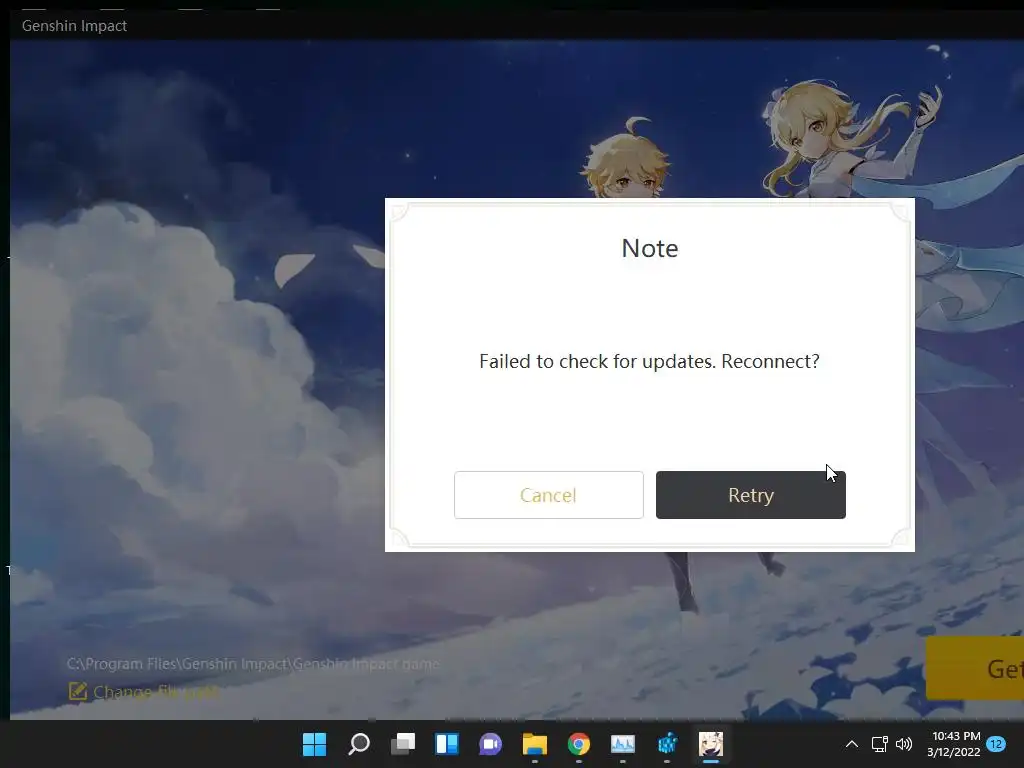Click the Change file path edit icon
Viewport: 1024px width, 768px height.
[x=78, y=691]
